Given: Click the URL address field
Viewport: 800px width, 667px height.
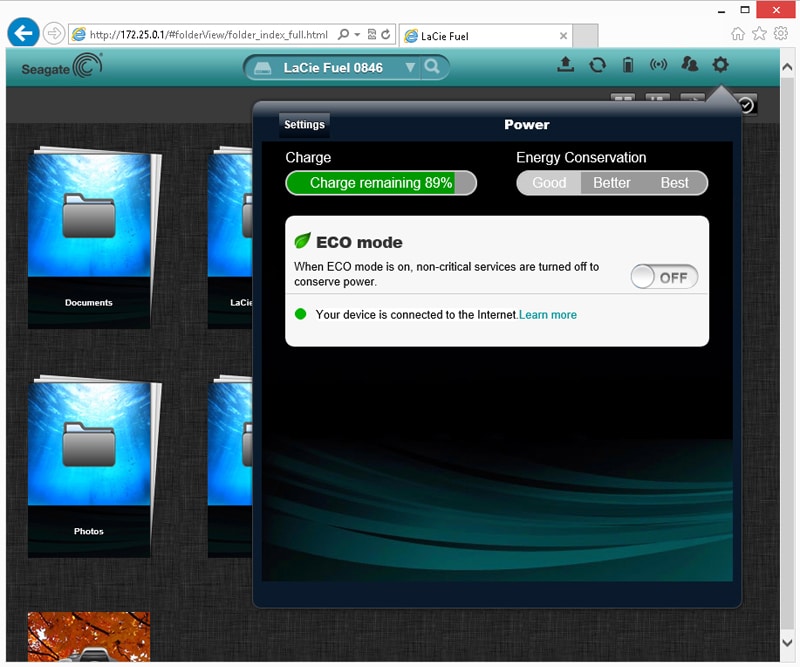Looking at the screenshot, I should click(208, 35).
